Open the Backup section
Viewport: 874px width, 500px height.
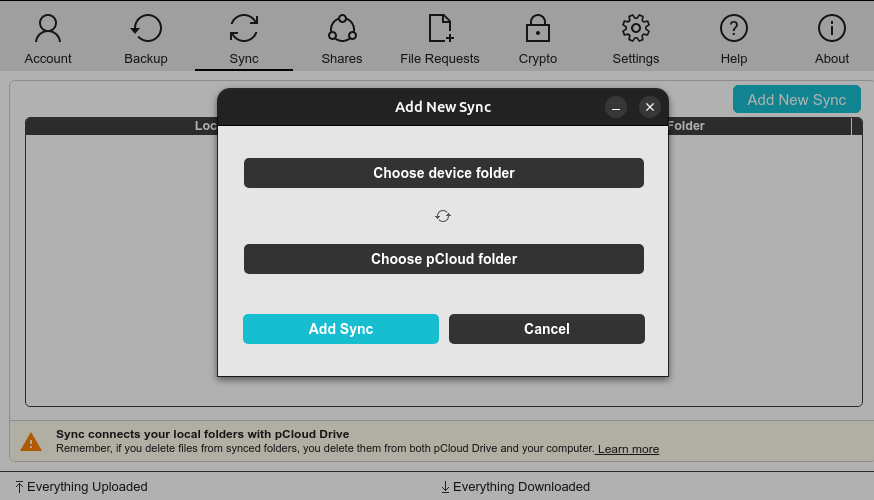[146, 39]
